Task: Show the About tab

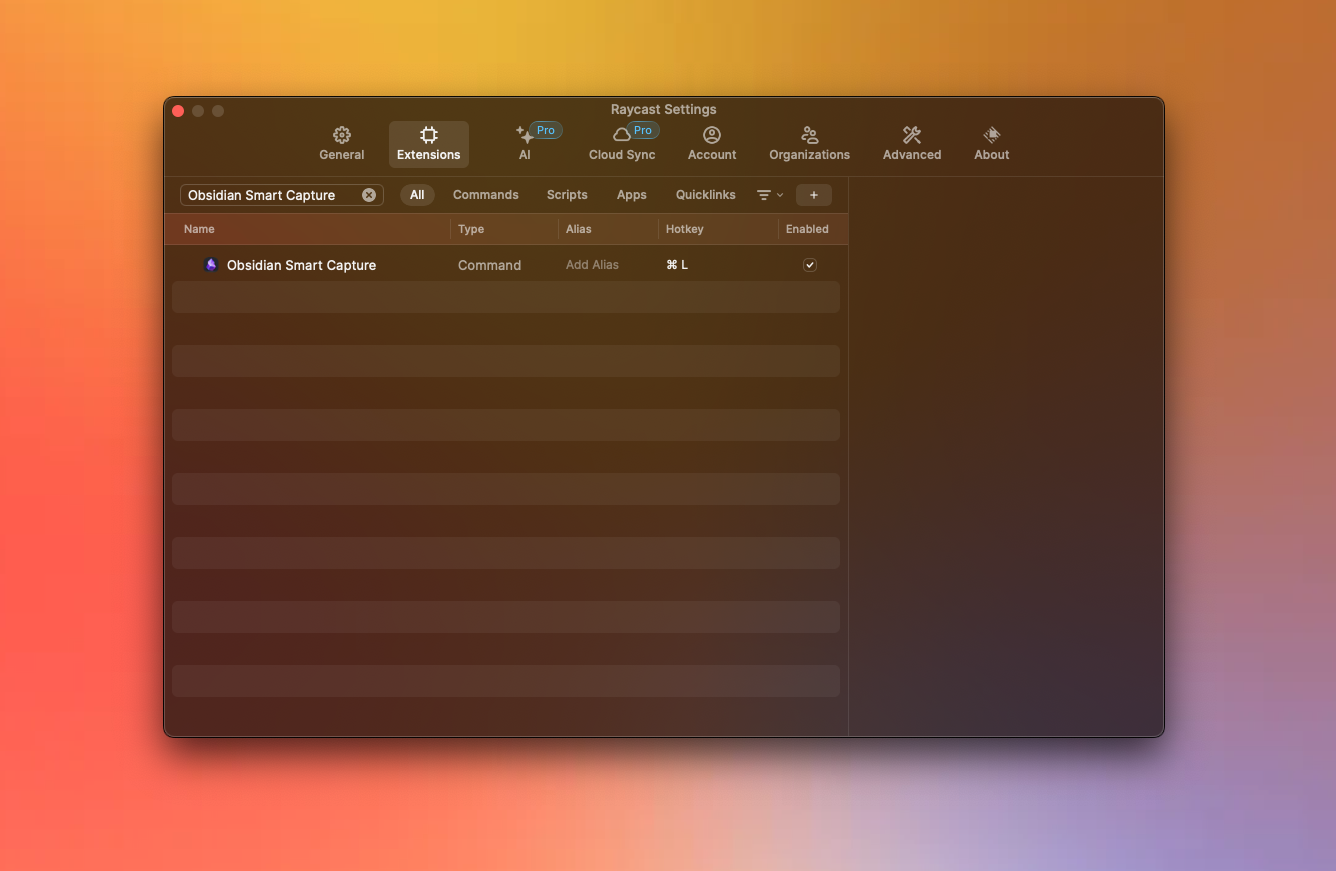Action: [991, 144]
